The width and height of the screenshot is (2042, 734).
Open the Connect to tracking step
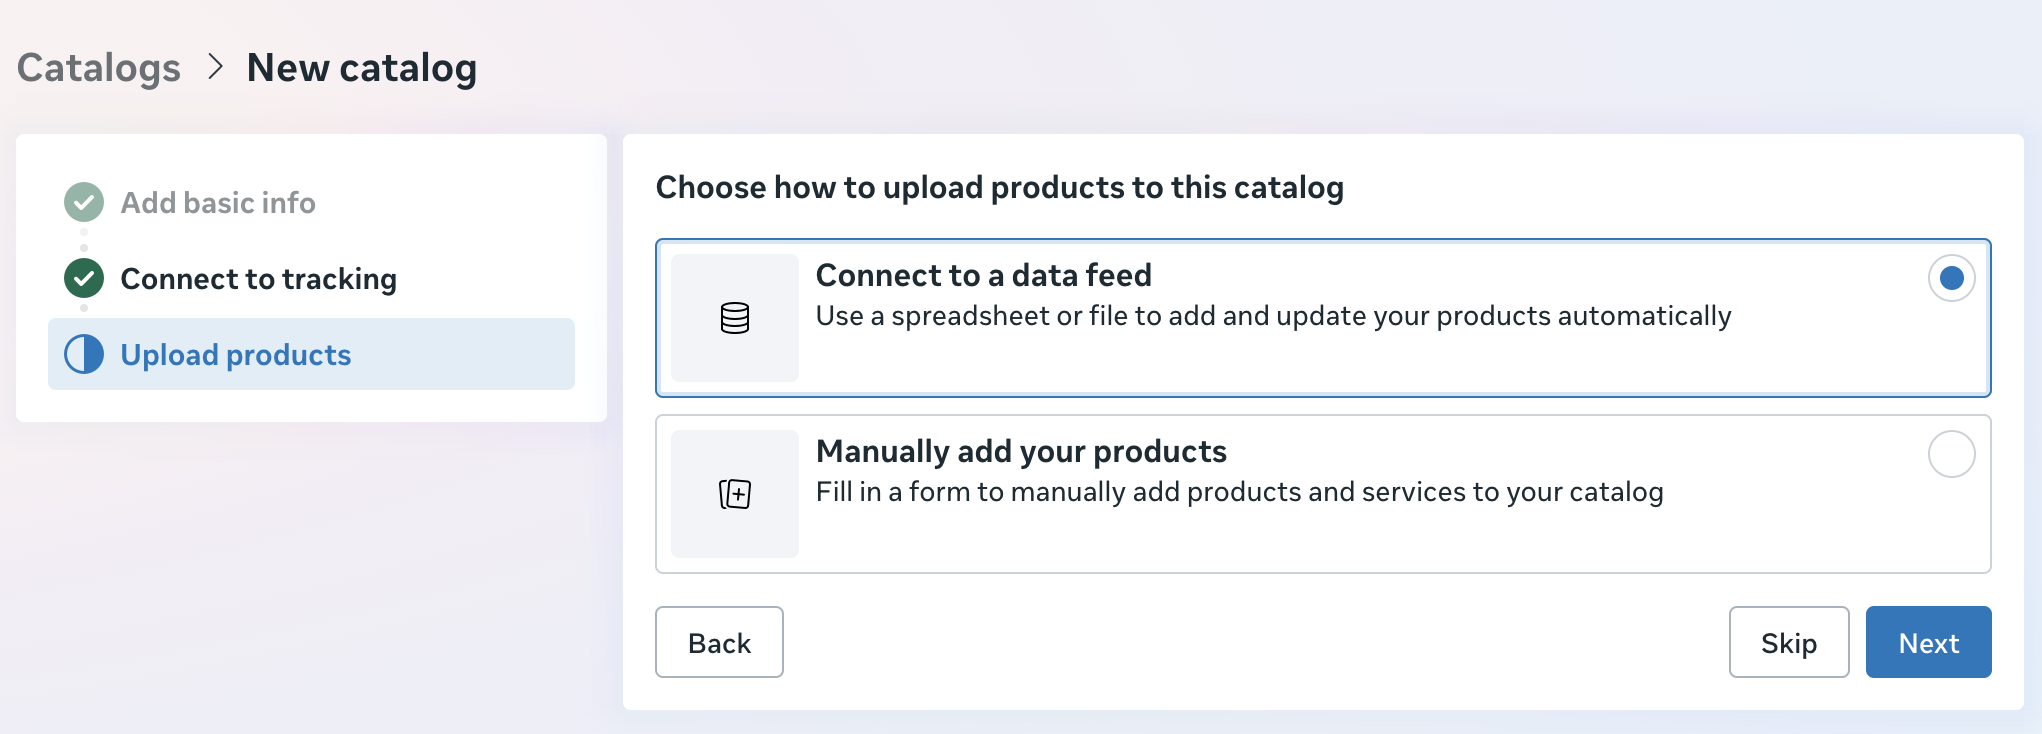258,279
